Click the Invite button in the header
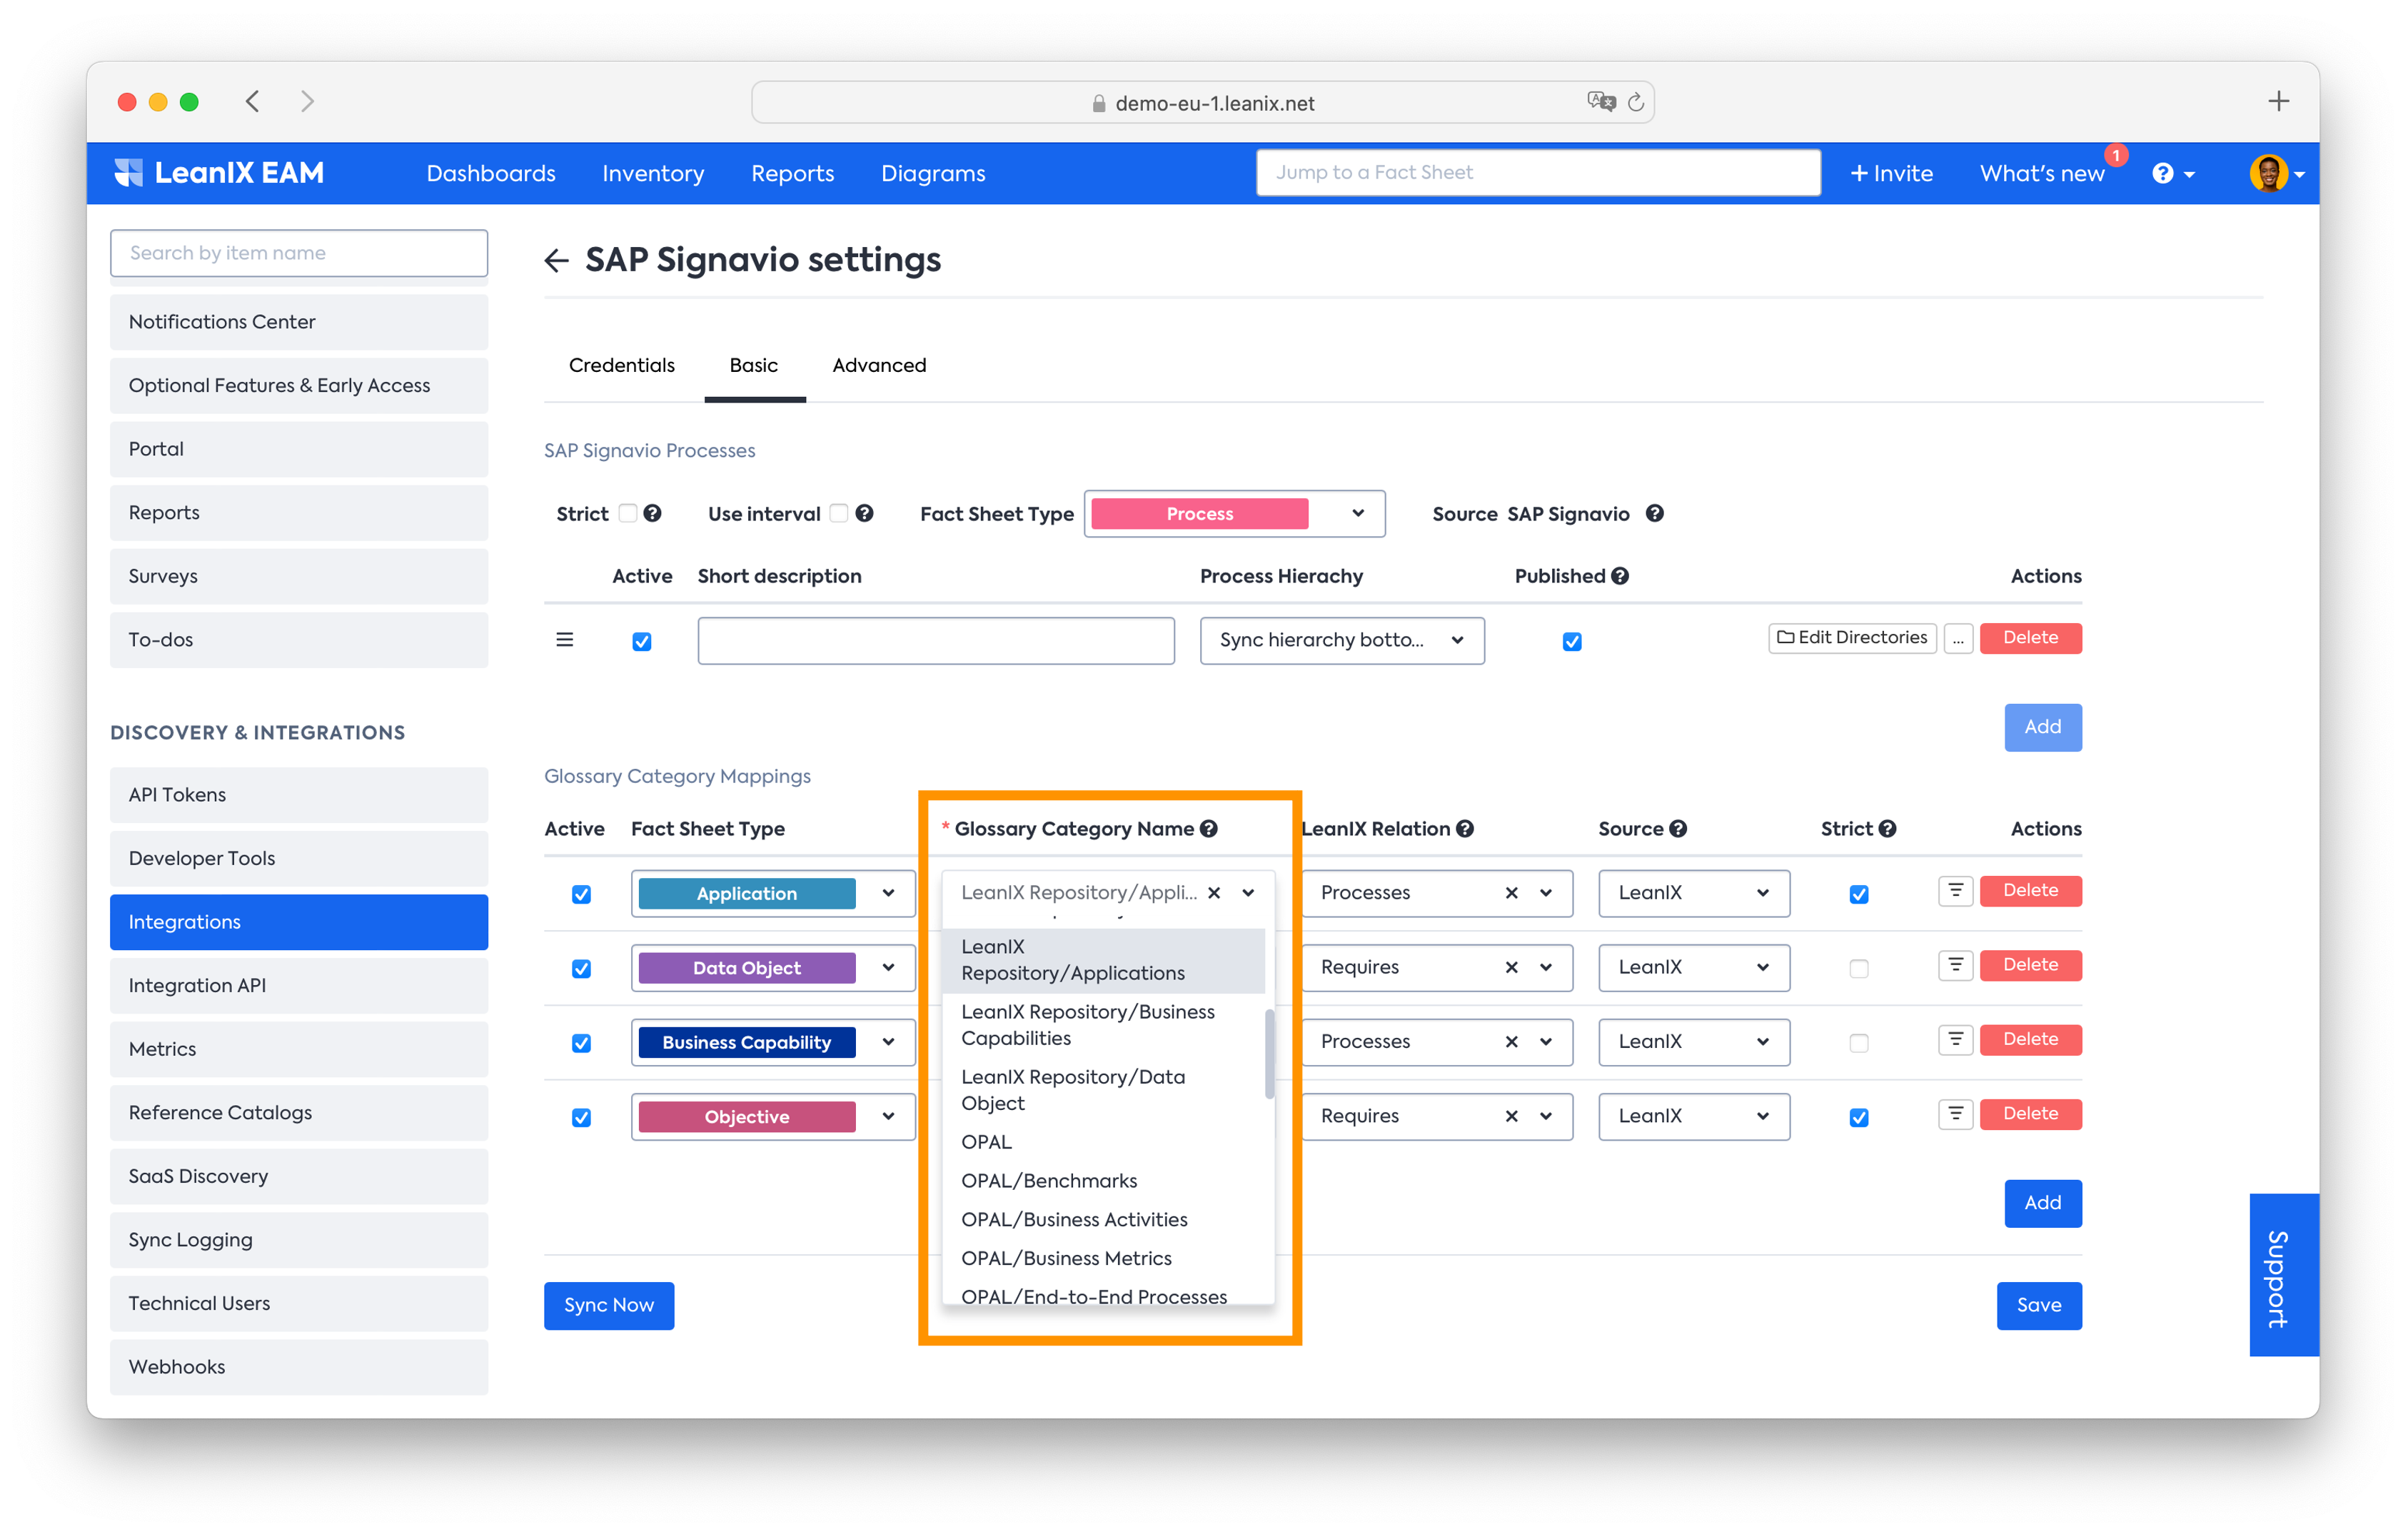 [1891, 173]
